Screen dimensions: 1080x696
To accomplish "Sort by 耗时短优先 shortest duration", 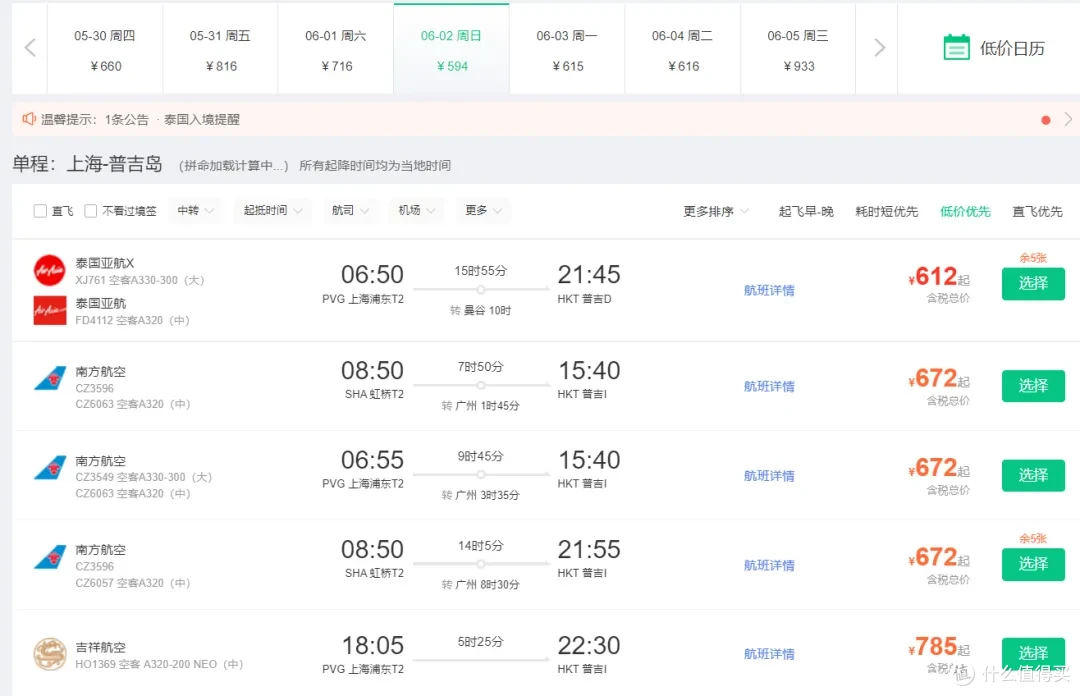I will point(886,212).
